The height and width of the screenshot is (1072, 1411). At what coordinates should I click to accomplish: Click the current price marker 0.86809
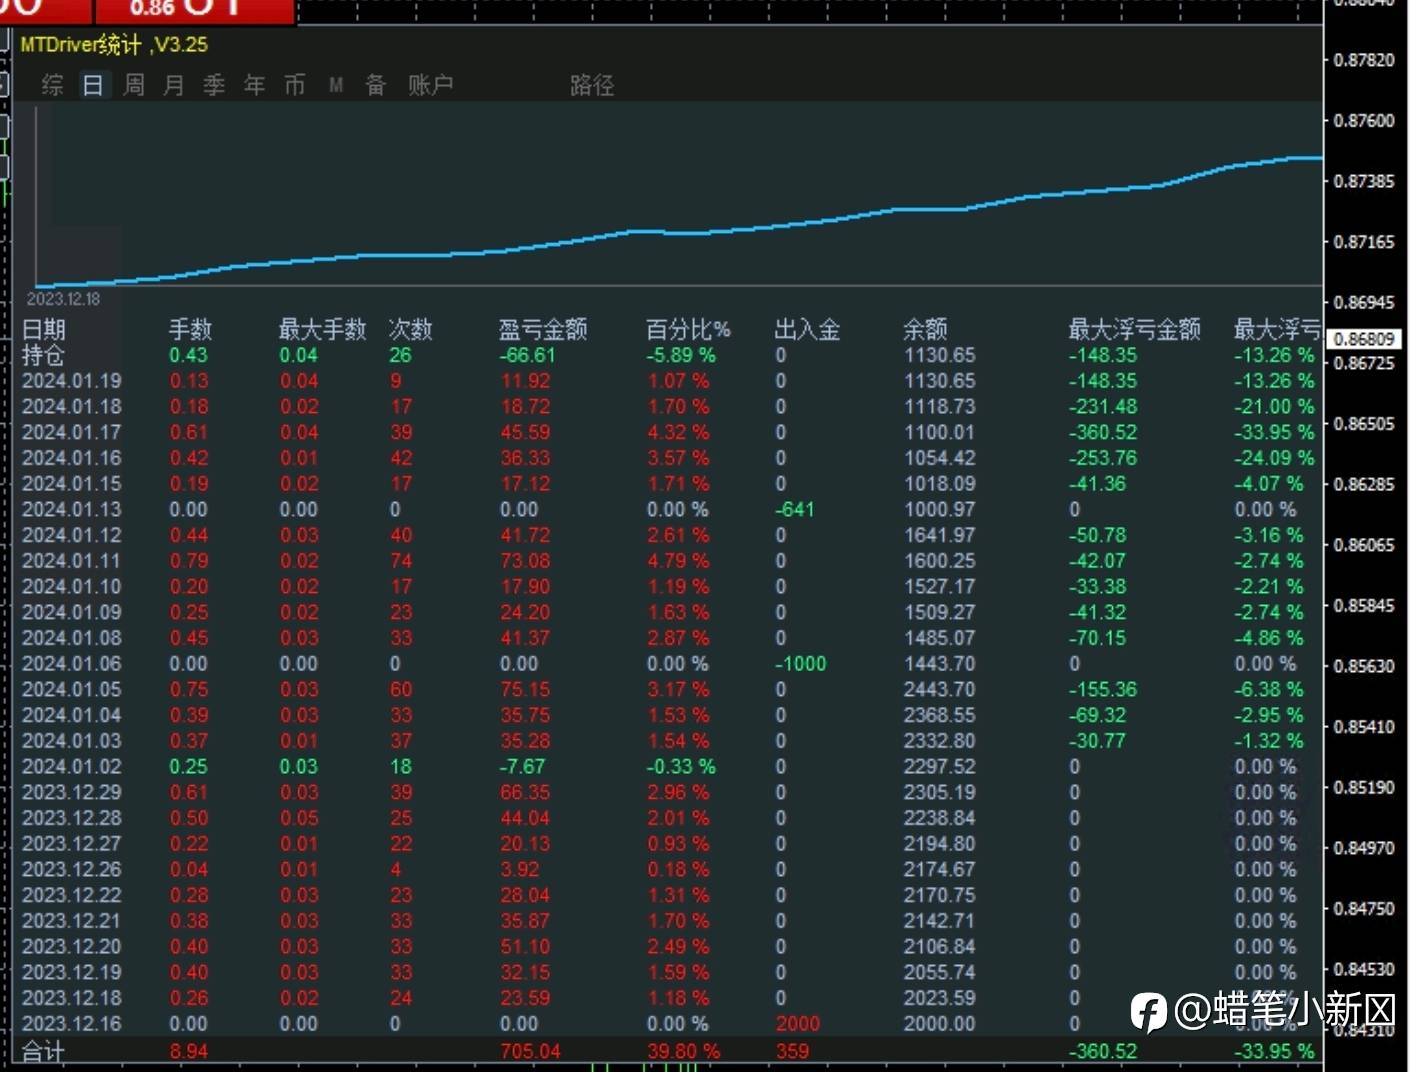[1364, 339]
